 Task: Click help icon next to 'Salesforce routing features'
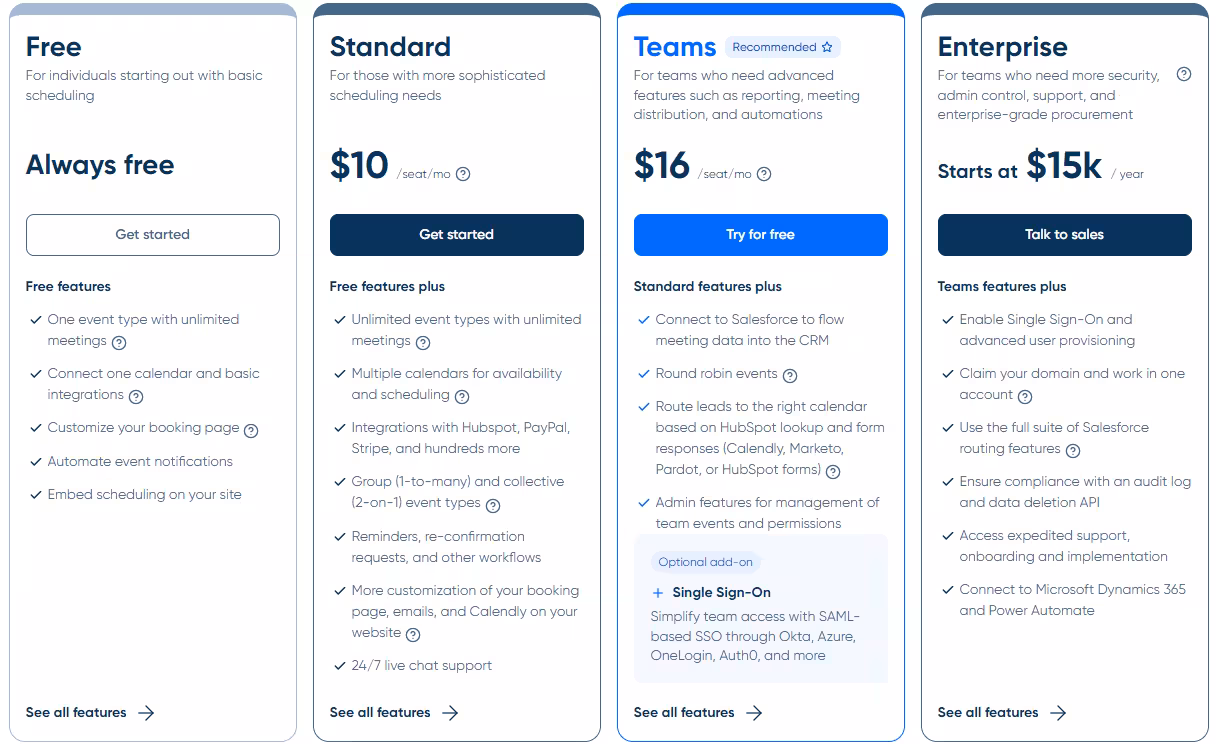pyautogui.click(x=1073, y=451)
